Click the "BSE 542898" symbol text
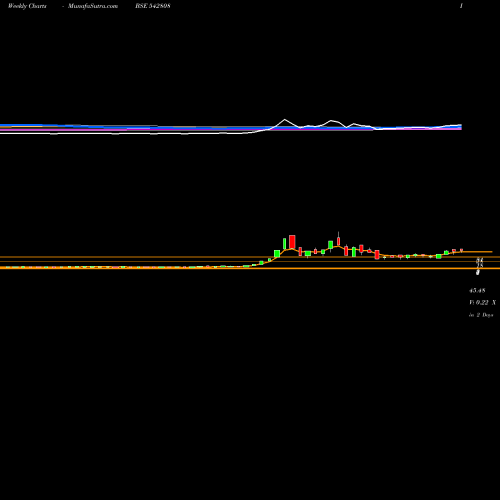500x500 pixels. pos(153,6)
